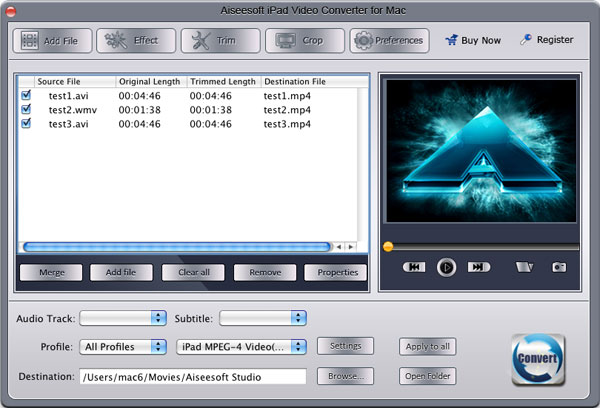Click the open snapshot folder icon
Screen dimensions: 600x408
[x=524, y=267]
